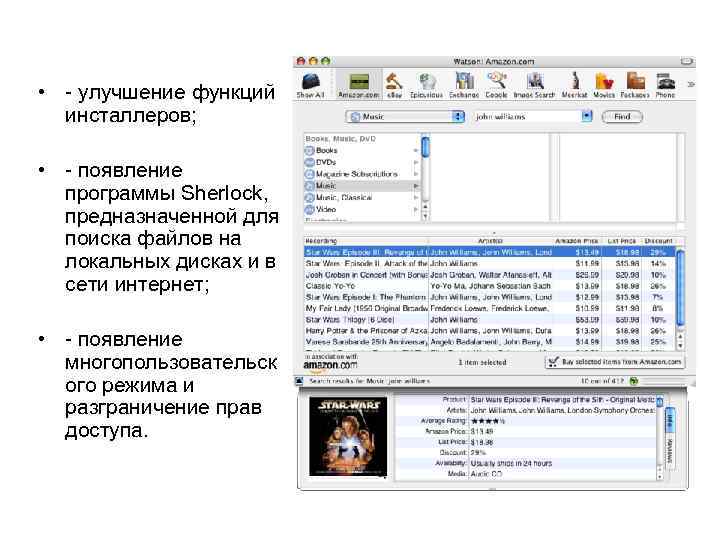Open the Show All tools icon
The image size is (720, 540).
click(x=311, y=85)
